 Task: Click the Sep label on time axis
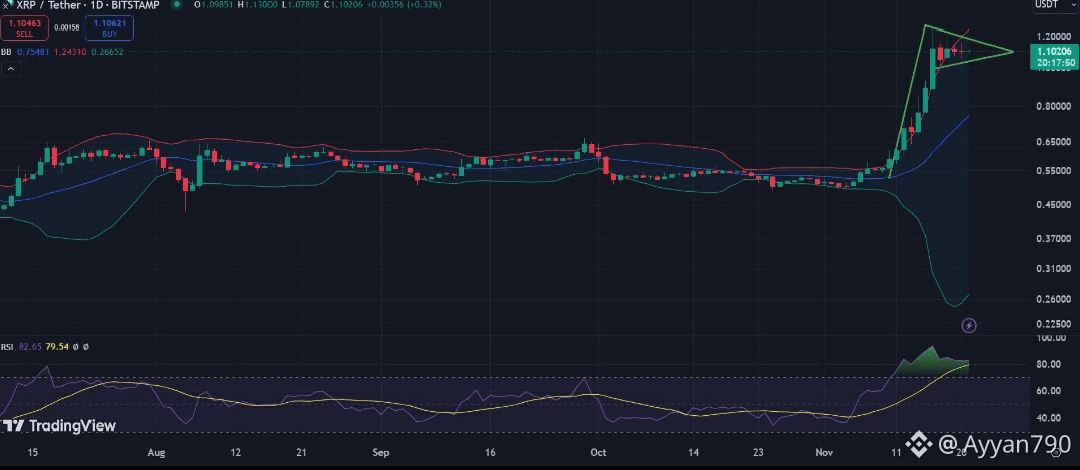tap(381, 453)
